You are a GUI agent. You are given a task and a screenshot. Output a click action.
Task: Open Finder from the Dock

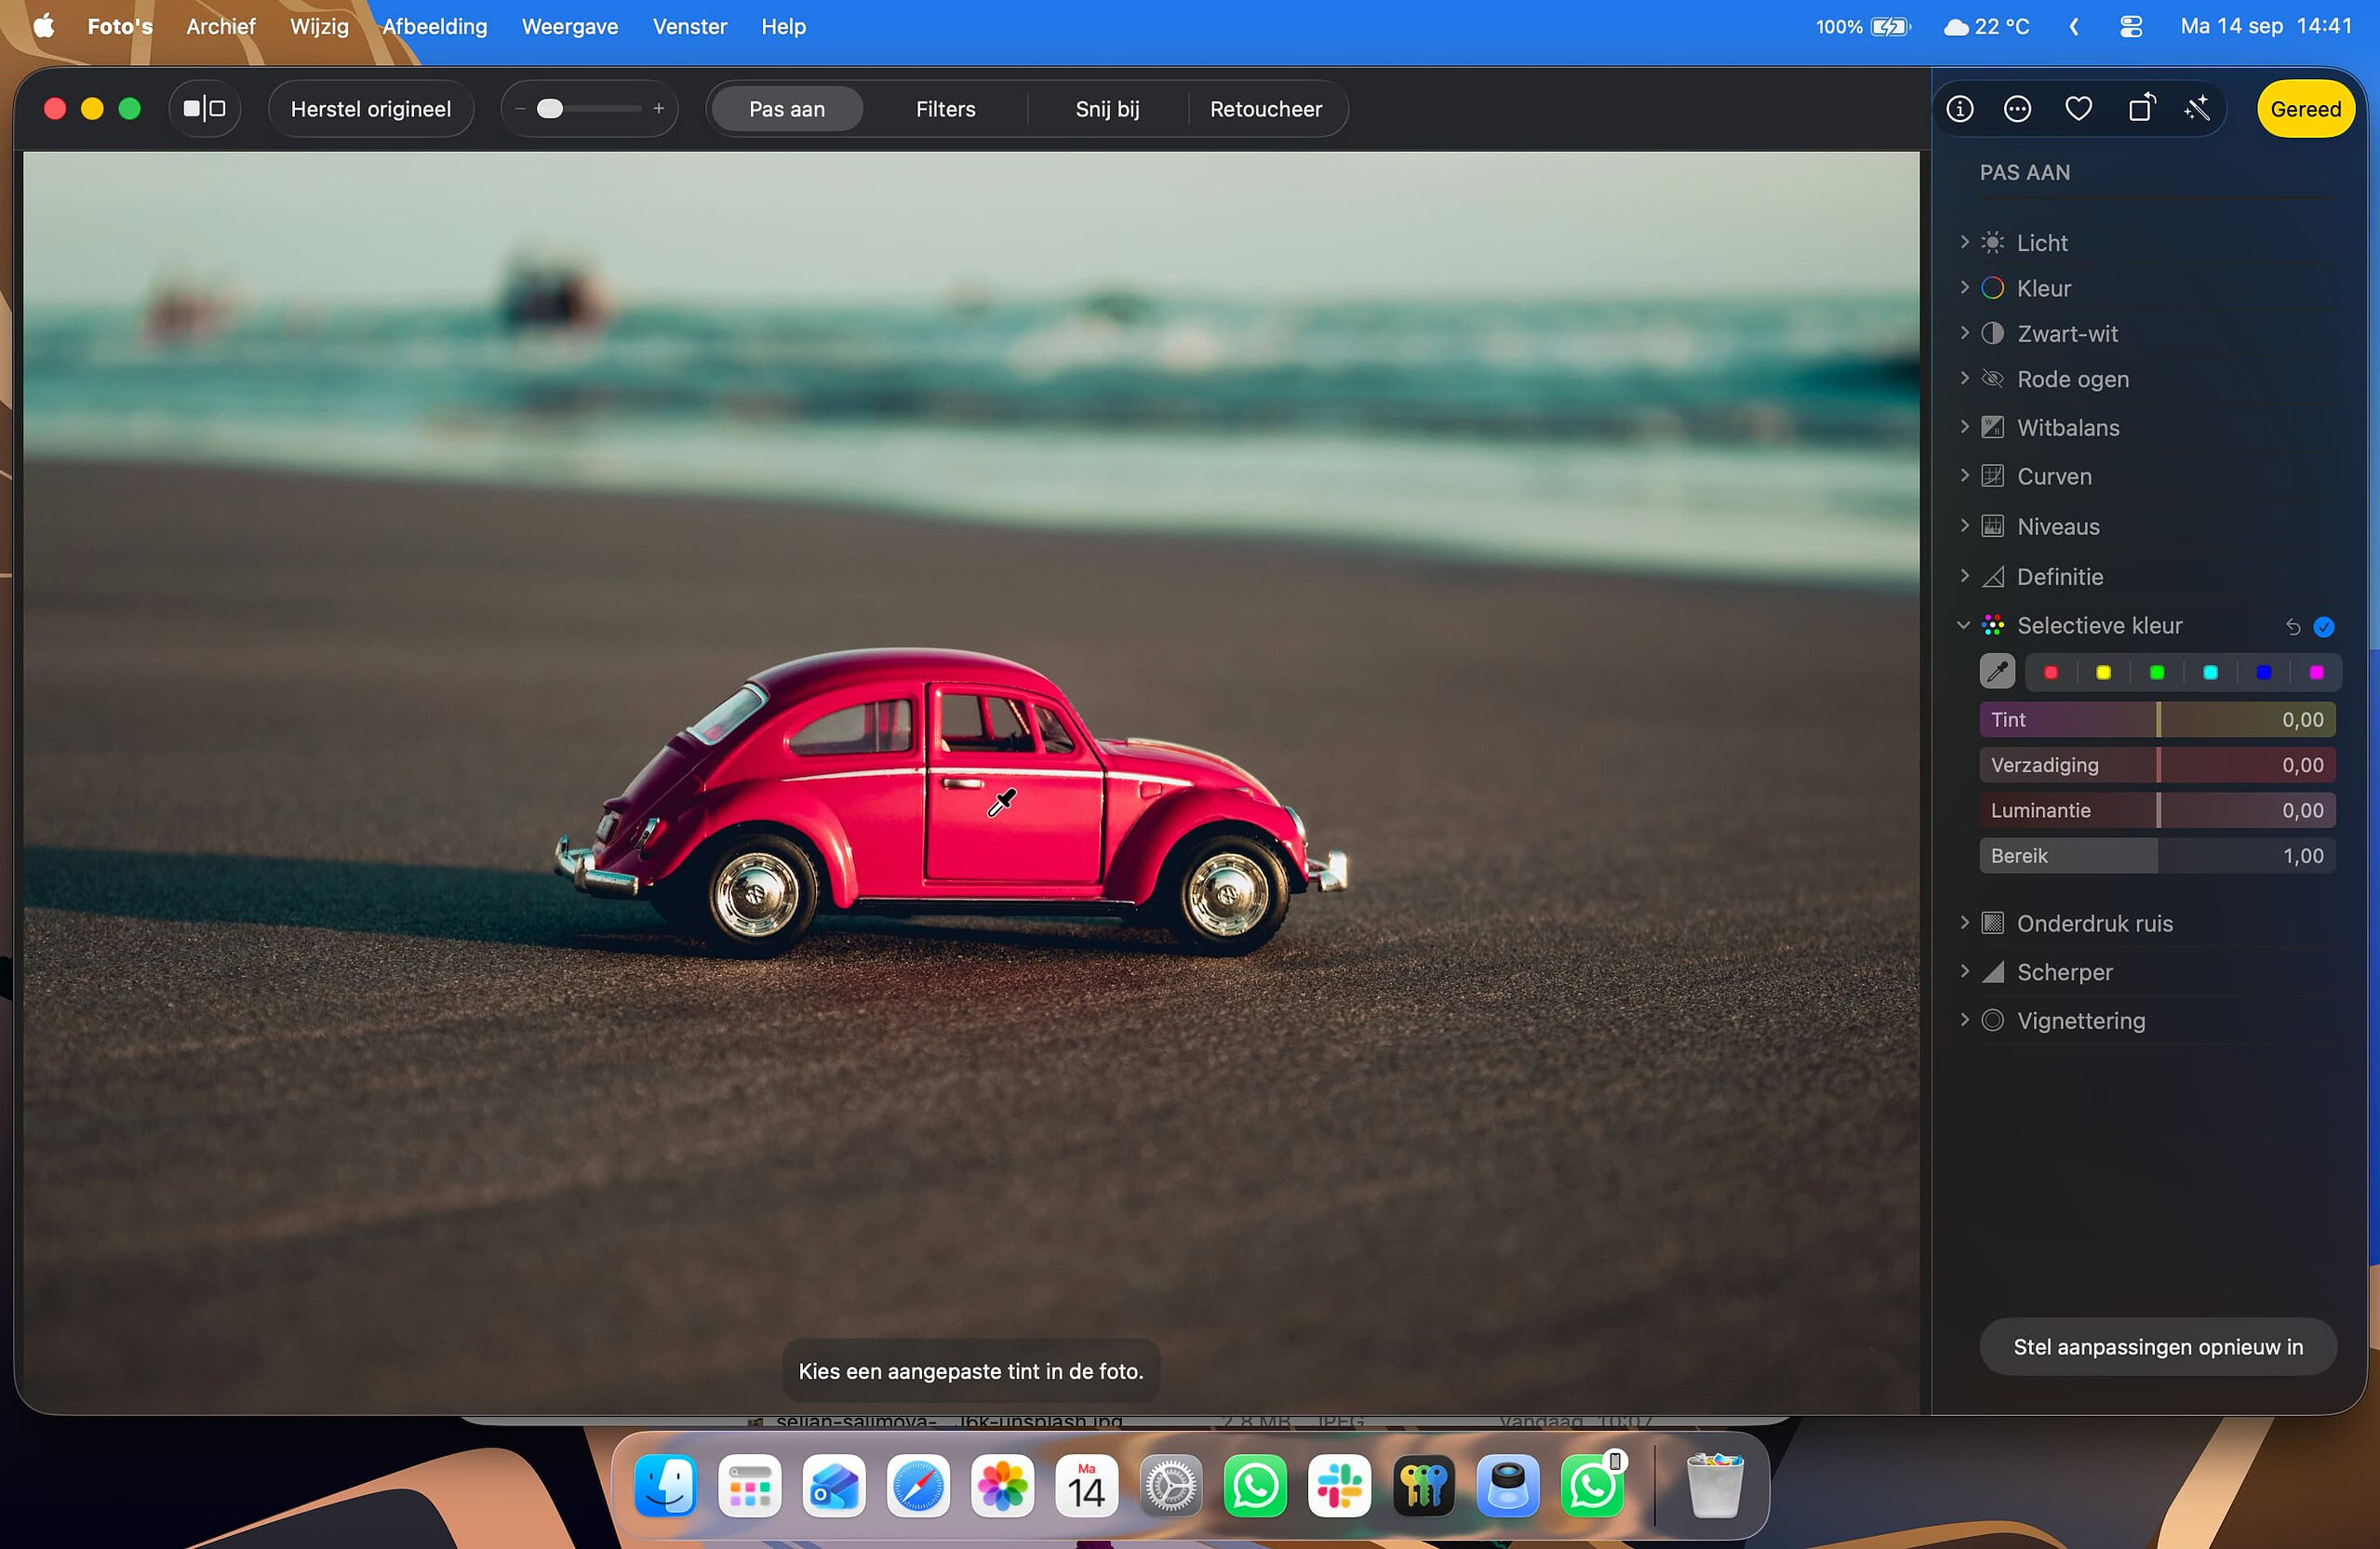pyautogui.click(x=666, y=1486)
